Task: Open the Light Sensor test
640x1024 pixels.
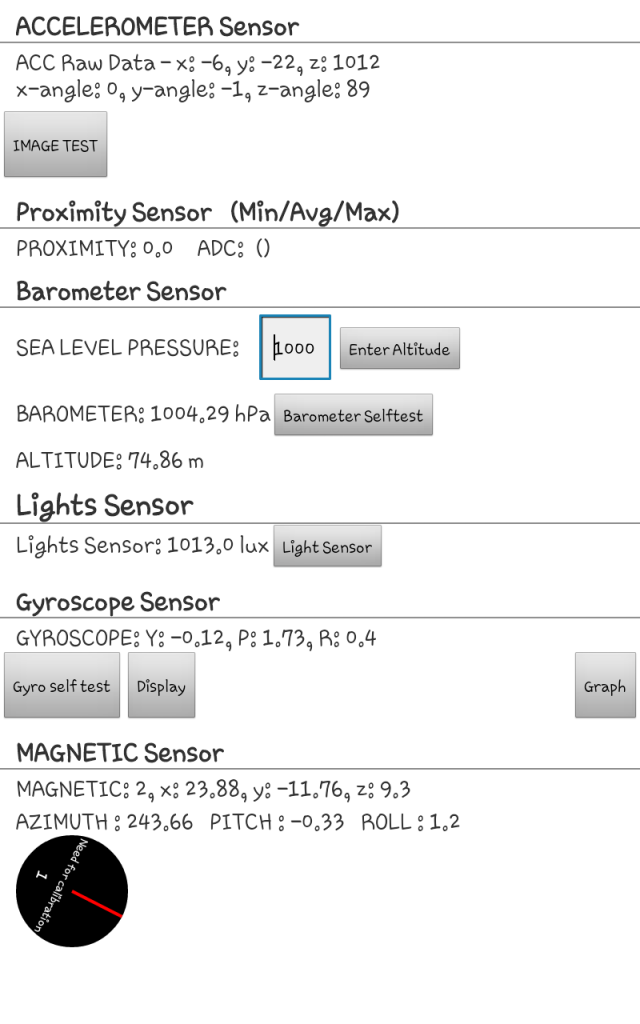Action: (x=327, y=546)
